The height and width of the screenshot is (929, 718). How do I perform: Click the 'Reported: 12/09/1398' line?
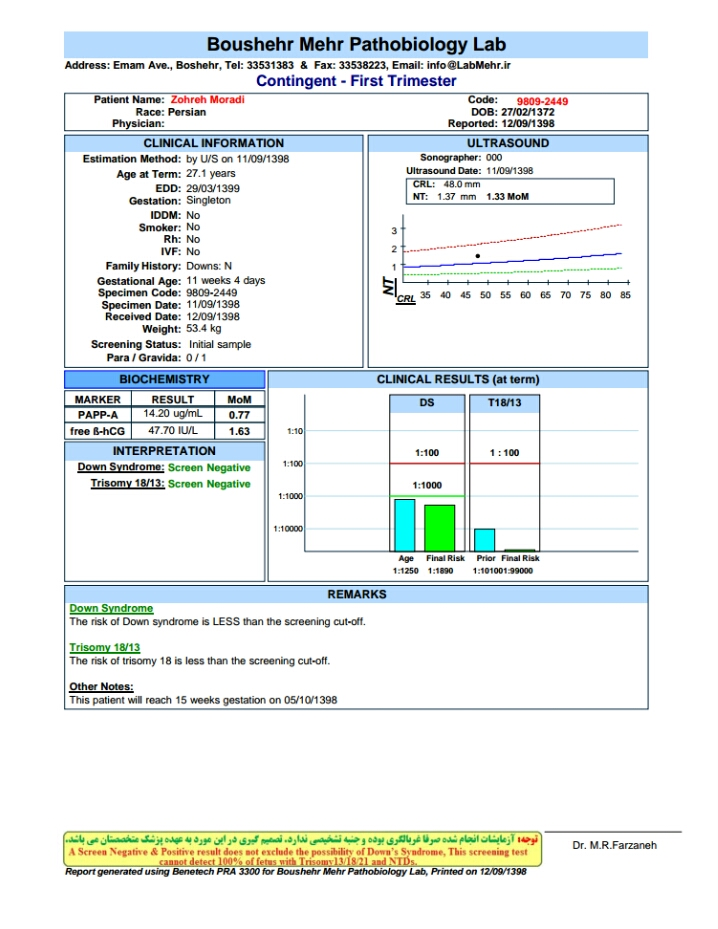(x=501, y=123)
